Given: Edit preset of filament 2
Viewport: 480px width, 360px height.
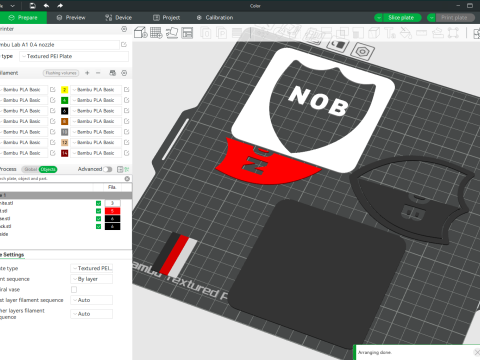Looking at the screenshot, I should pyautogui.click(x=127, y=90).
